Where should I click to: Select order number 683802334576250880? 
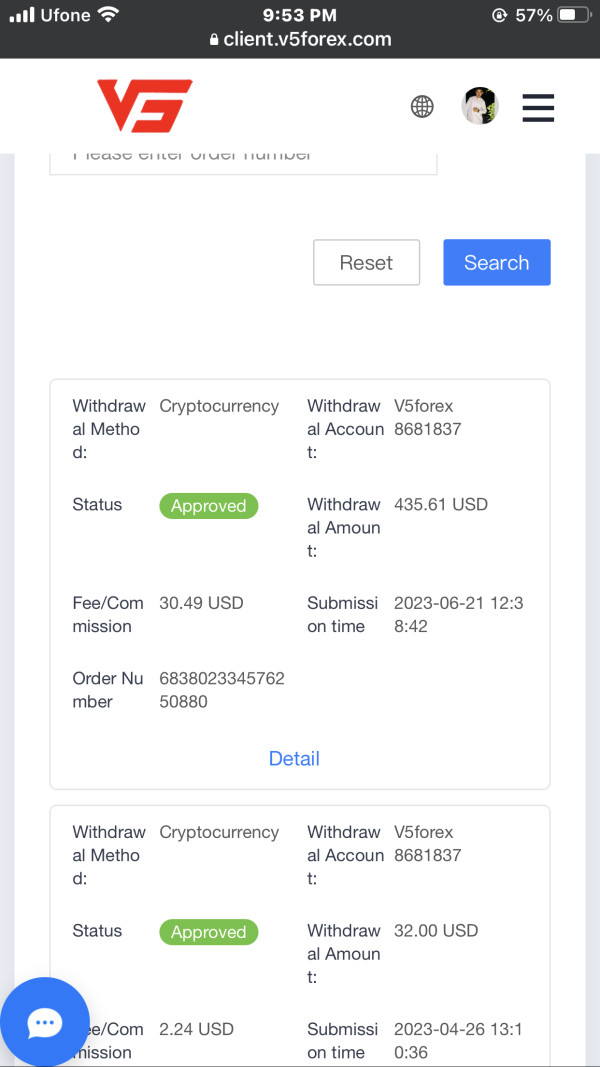(x=222, y=690)
